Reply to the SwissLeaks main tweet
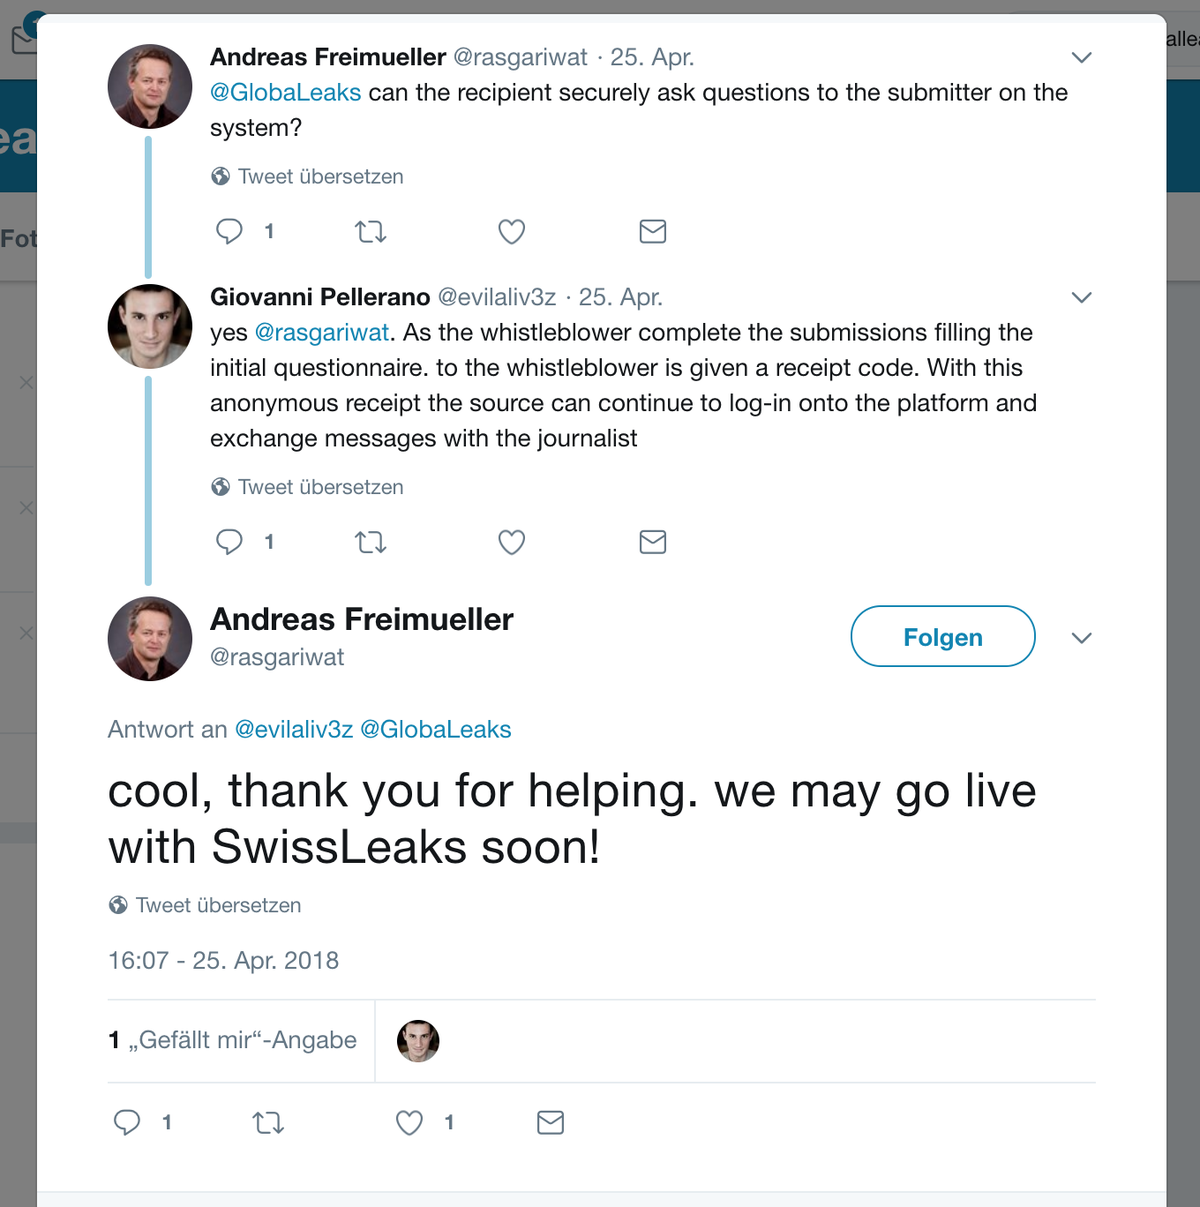1200x1207 pixels. [x=127, y=1122]
